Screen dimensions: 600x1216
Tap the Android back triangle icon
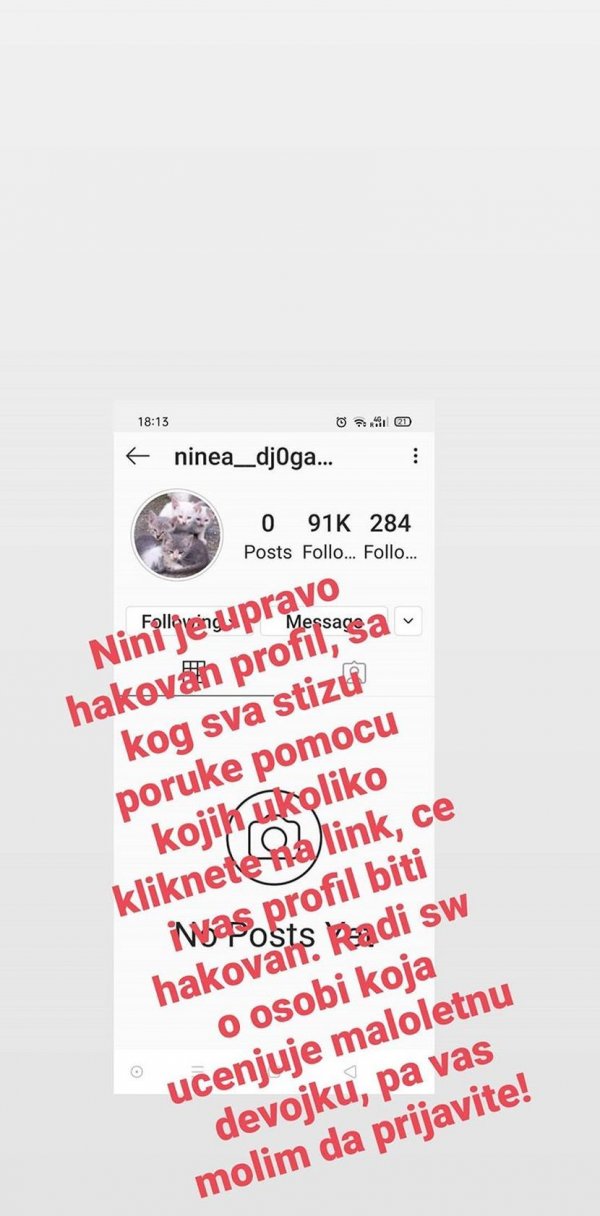click(x=349, y=1071)
